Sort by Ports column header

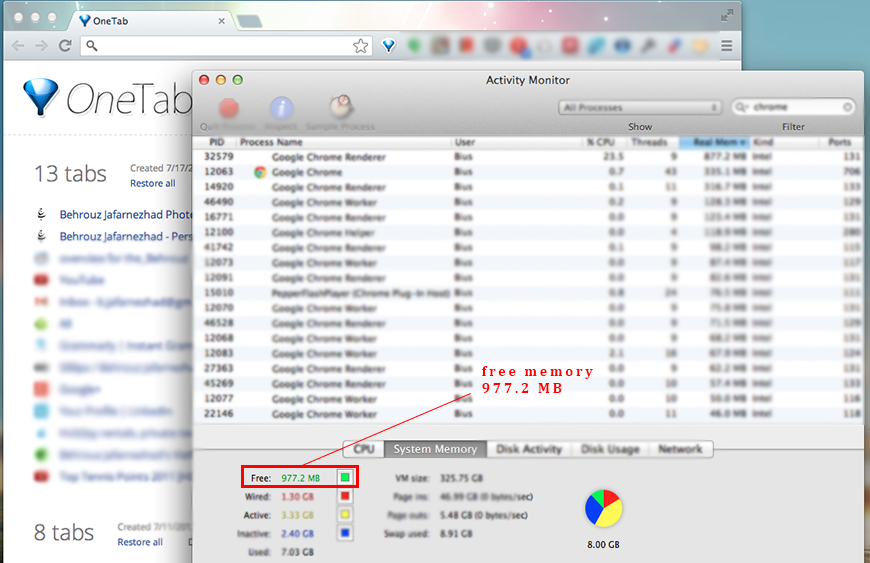click(839, 143)
